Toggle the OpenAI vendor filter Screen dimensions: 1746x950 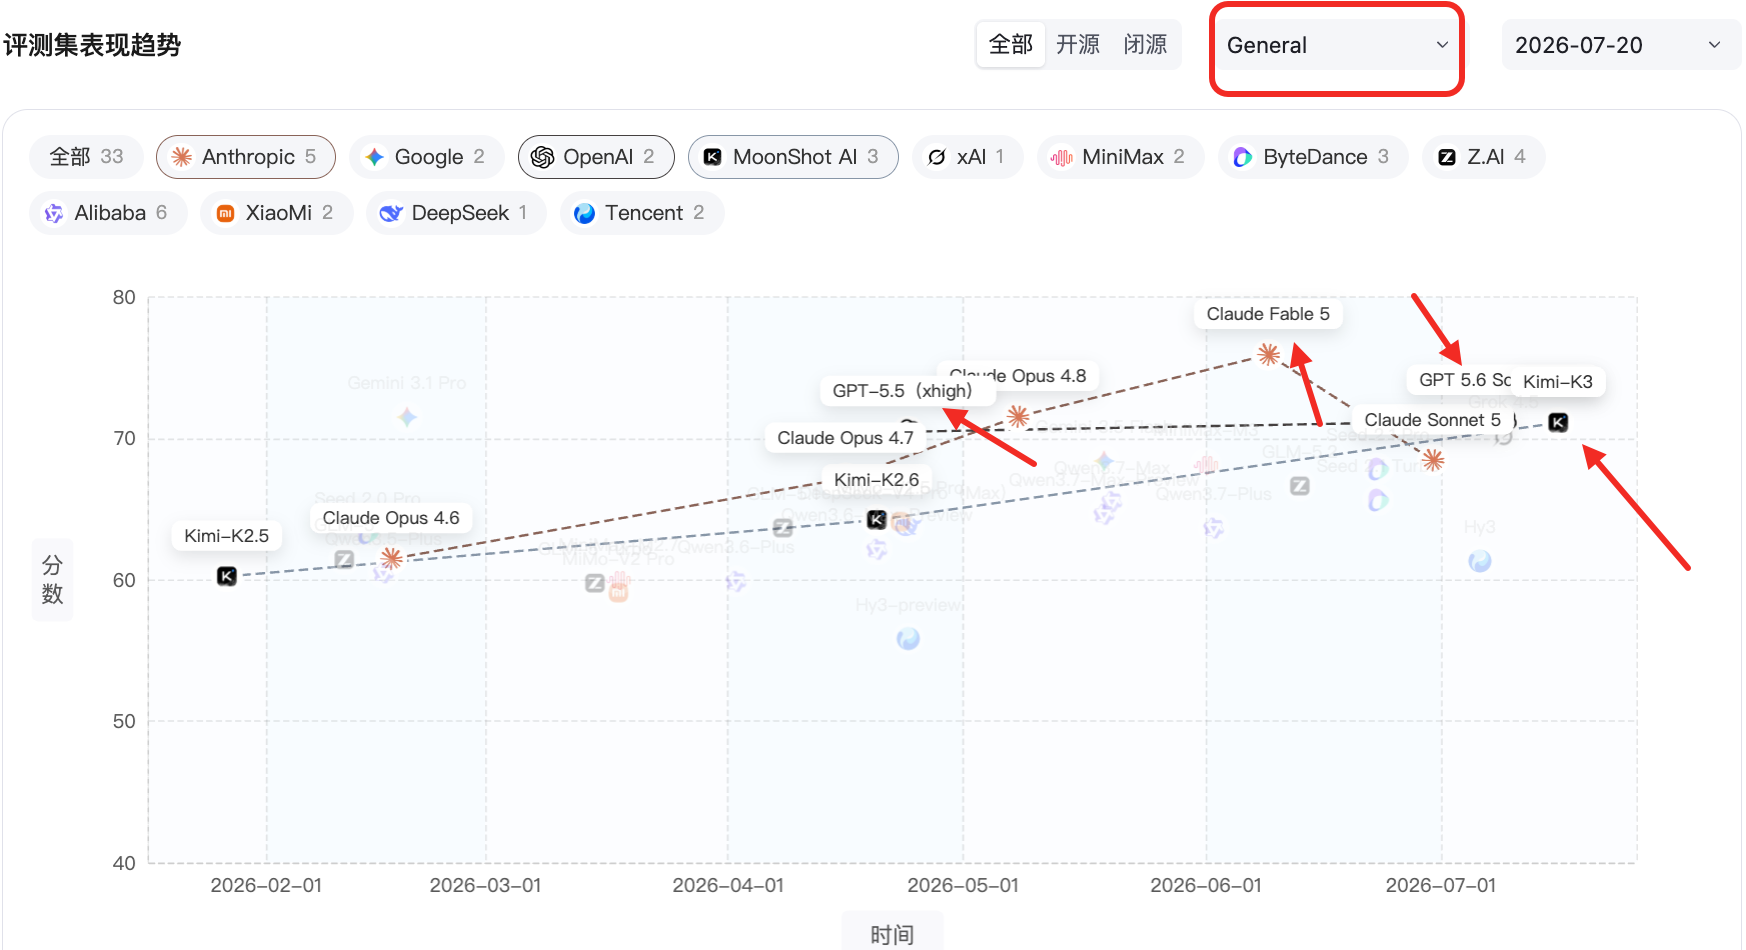pyautogui.click(x=596, y=157)
